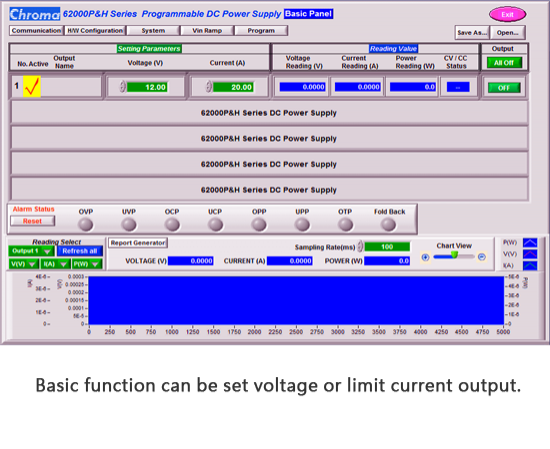The image size is (550, 449).
Task: Click the bottom CURRENT (A) 0.0000 readout
Action: (x=290, y=261)
